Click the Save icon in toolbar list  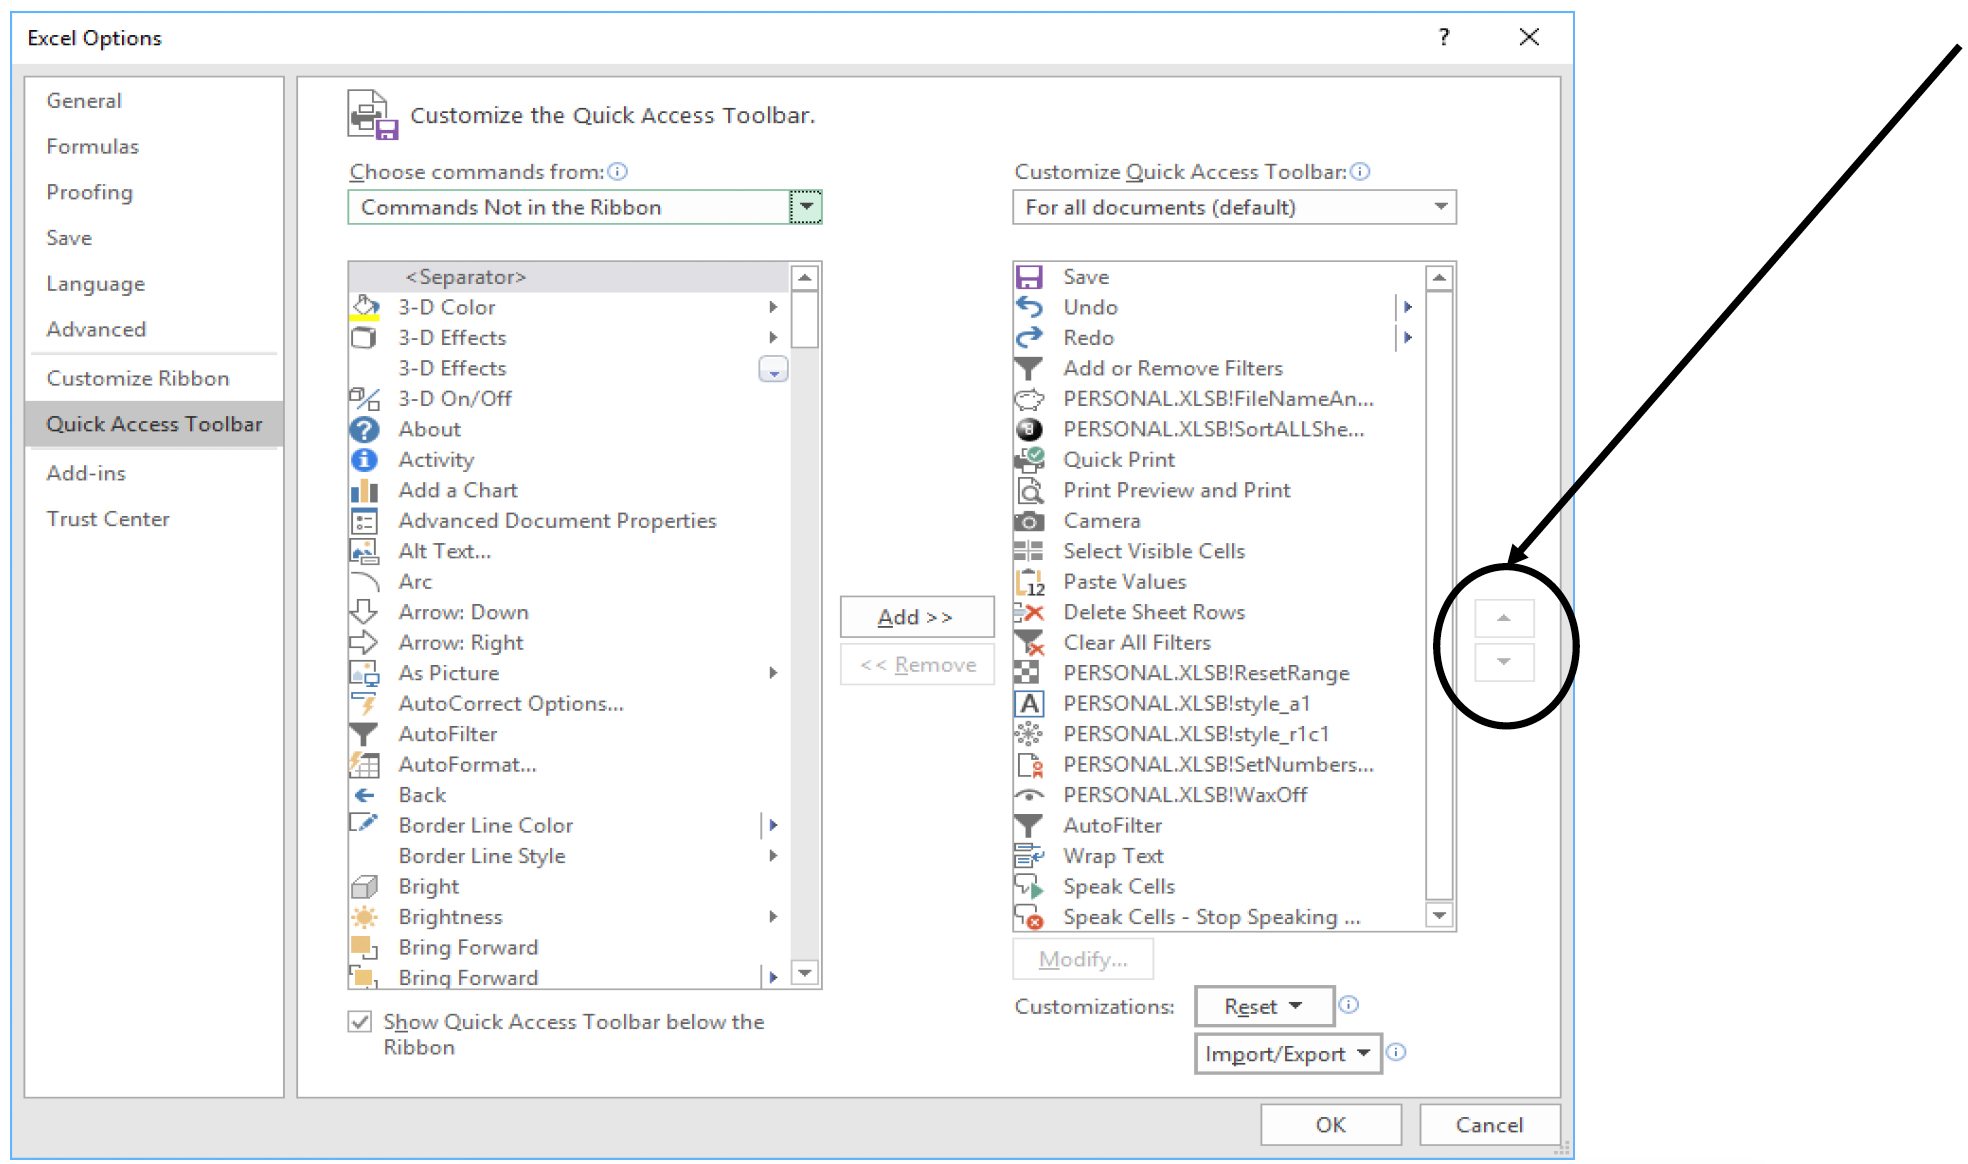[x=1029, y=277]
